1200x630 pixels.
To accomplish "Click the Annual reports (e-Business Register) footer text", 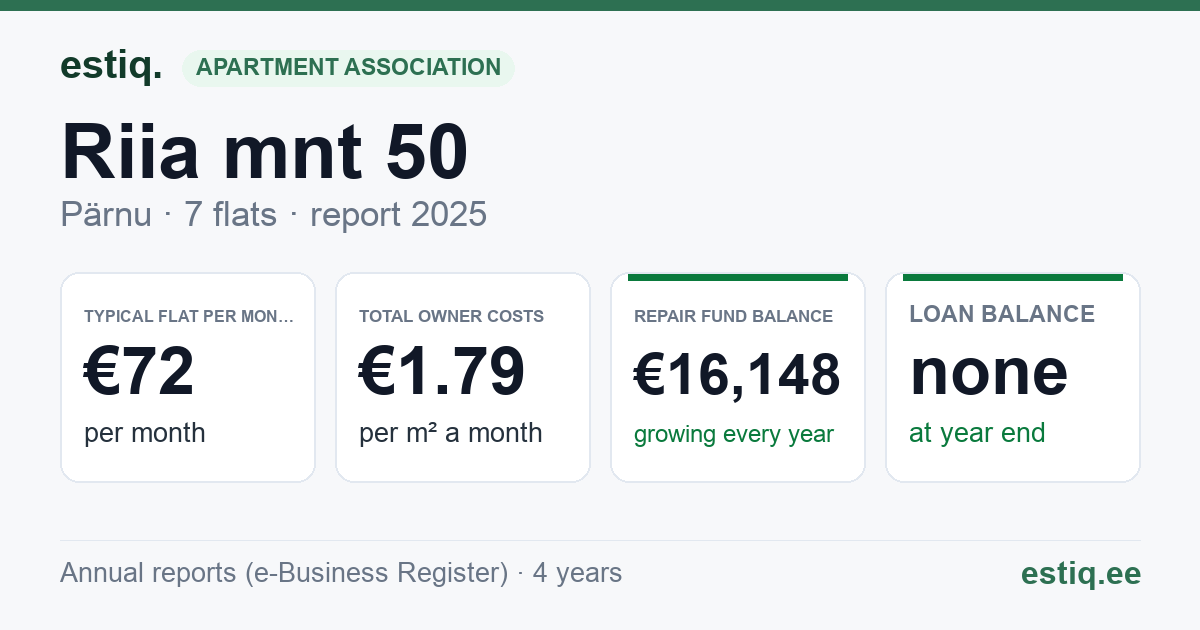I will click(x=341, y=573).
